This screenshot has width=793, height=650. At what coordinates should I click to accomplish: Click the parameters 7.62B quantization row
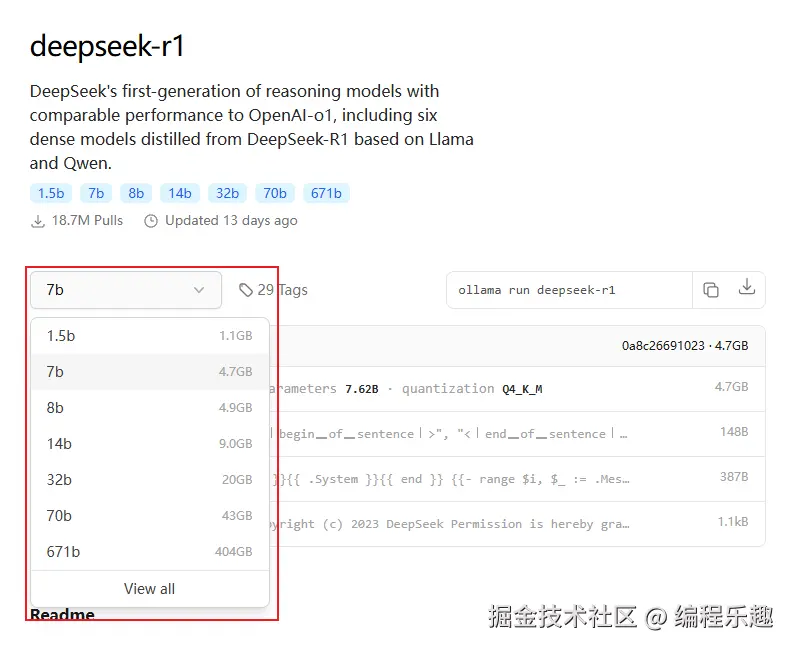517,388
